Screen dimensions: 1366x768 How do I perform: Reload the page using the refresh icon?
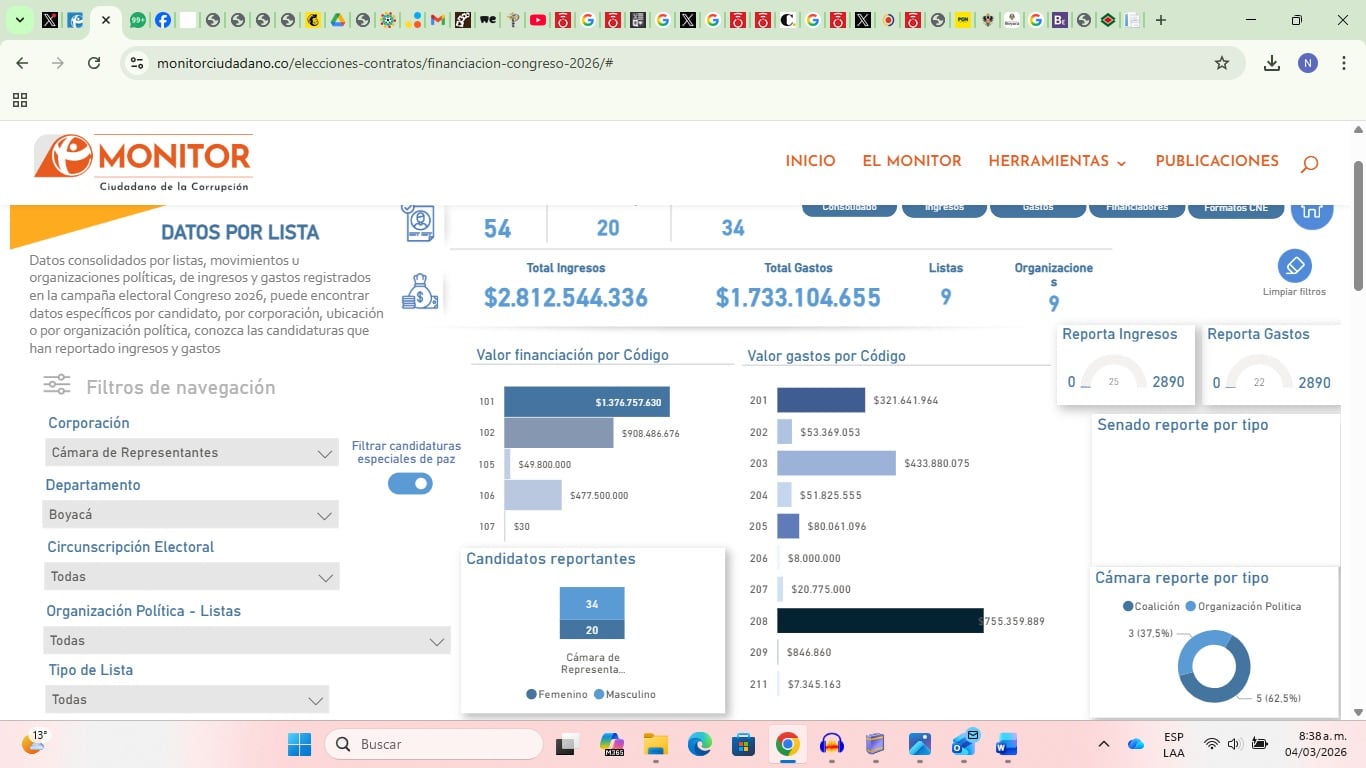coord(94,63)
